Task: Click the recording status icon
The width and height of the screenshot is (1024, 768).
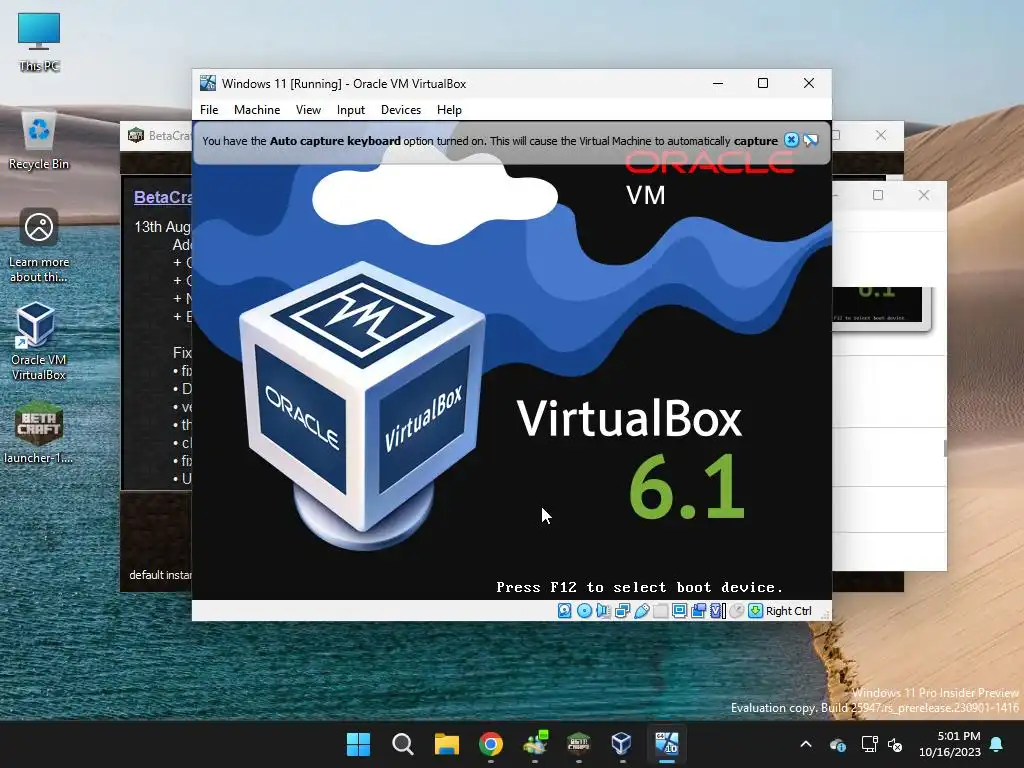Action: coord(698,611)
